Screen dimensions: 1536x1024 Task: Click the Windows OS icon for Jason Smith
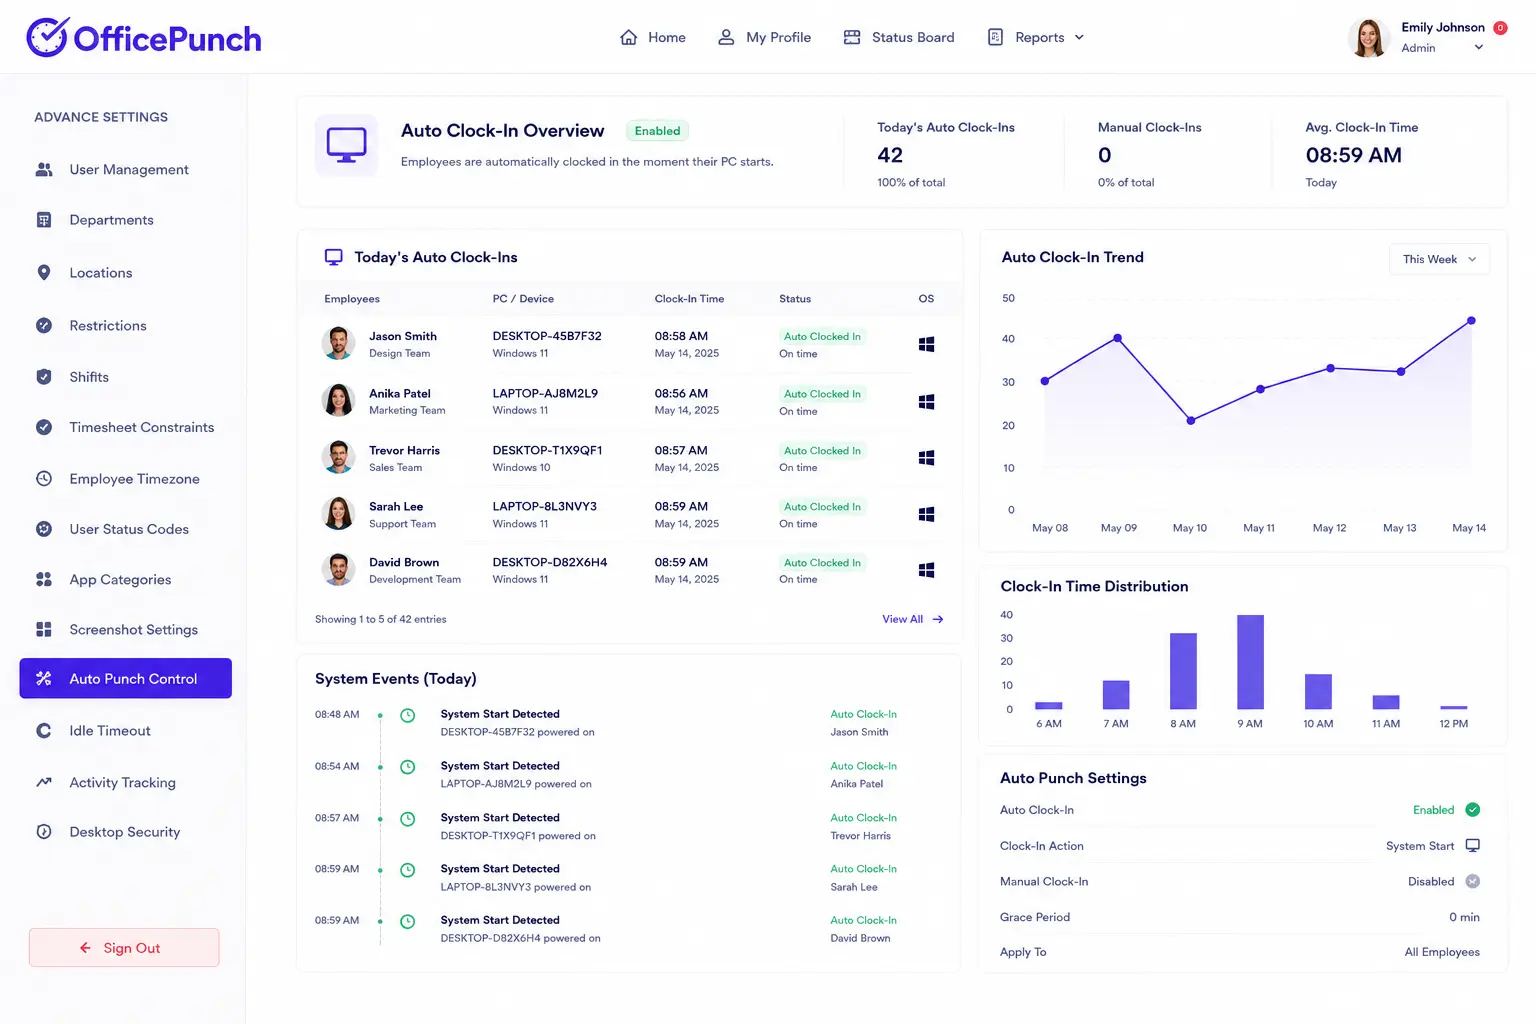[x=927, y=344]
